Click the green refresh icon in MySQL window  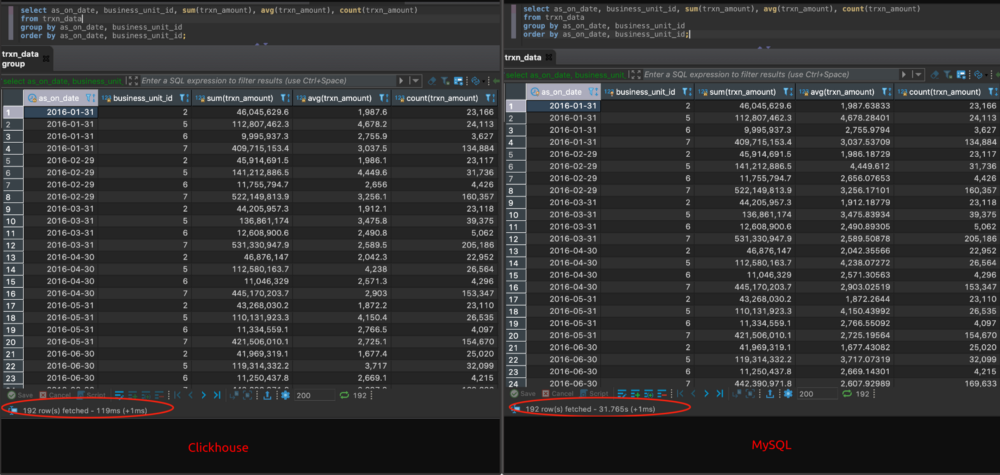pyautogui.click(x=847, y=393)
